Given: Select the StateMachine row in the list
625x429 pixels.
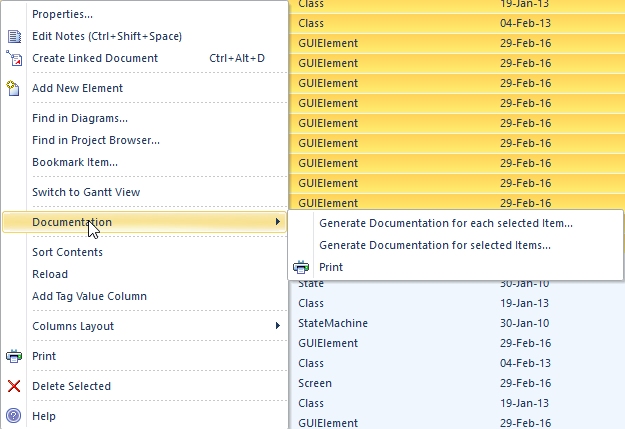Looking at the screenshot, I should pos(333,323).
